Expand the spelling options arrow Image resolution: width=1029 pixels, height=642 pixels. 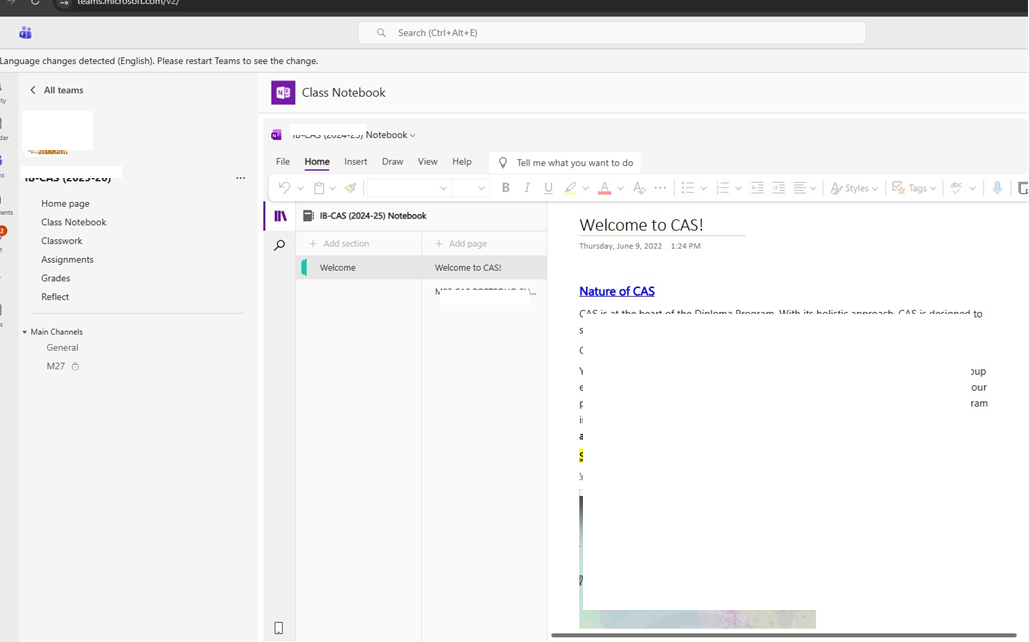[972, 188]
